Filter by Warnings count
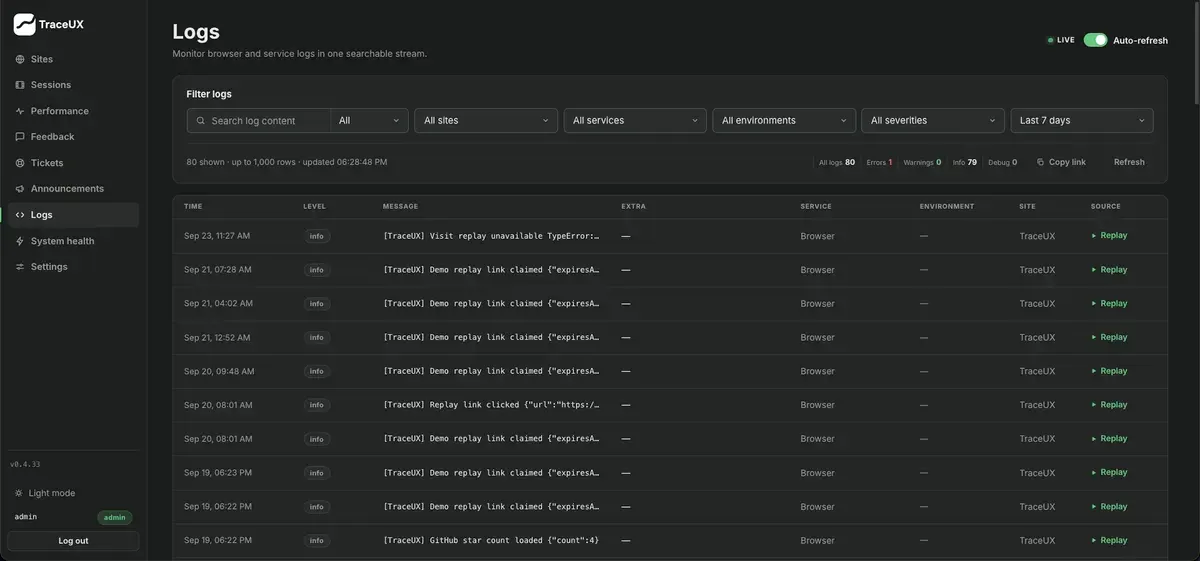 pos(922,162)
